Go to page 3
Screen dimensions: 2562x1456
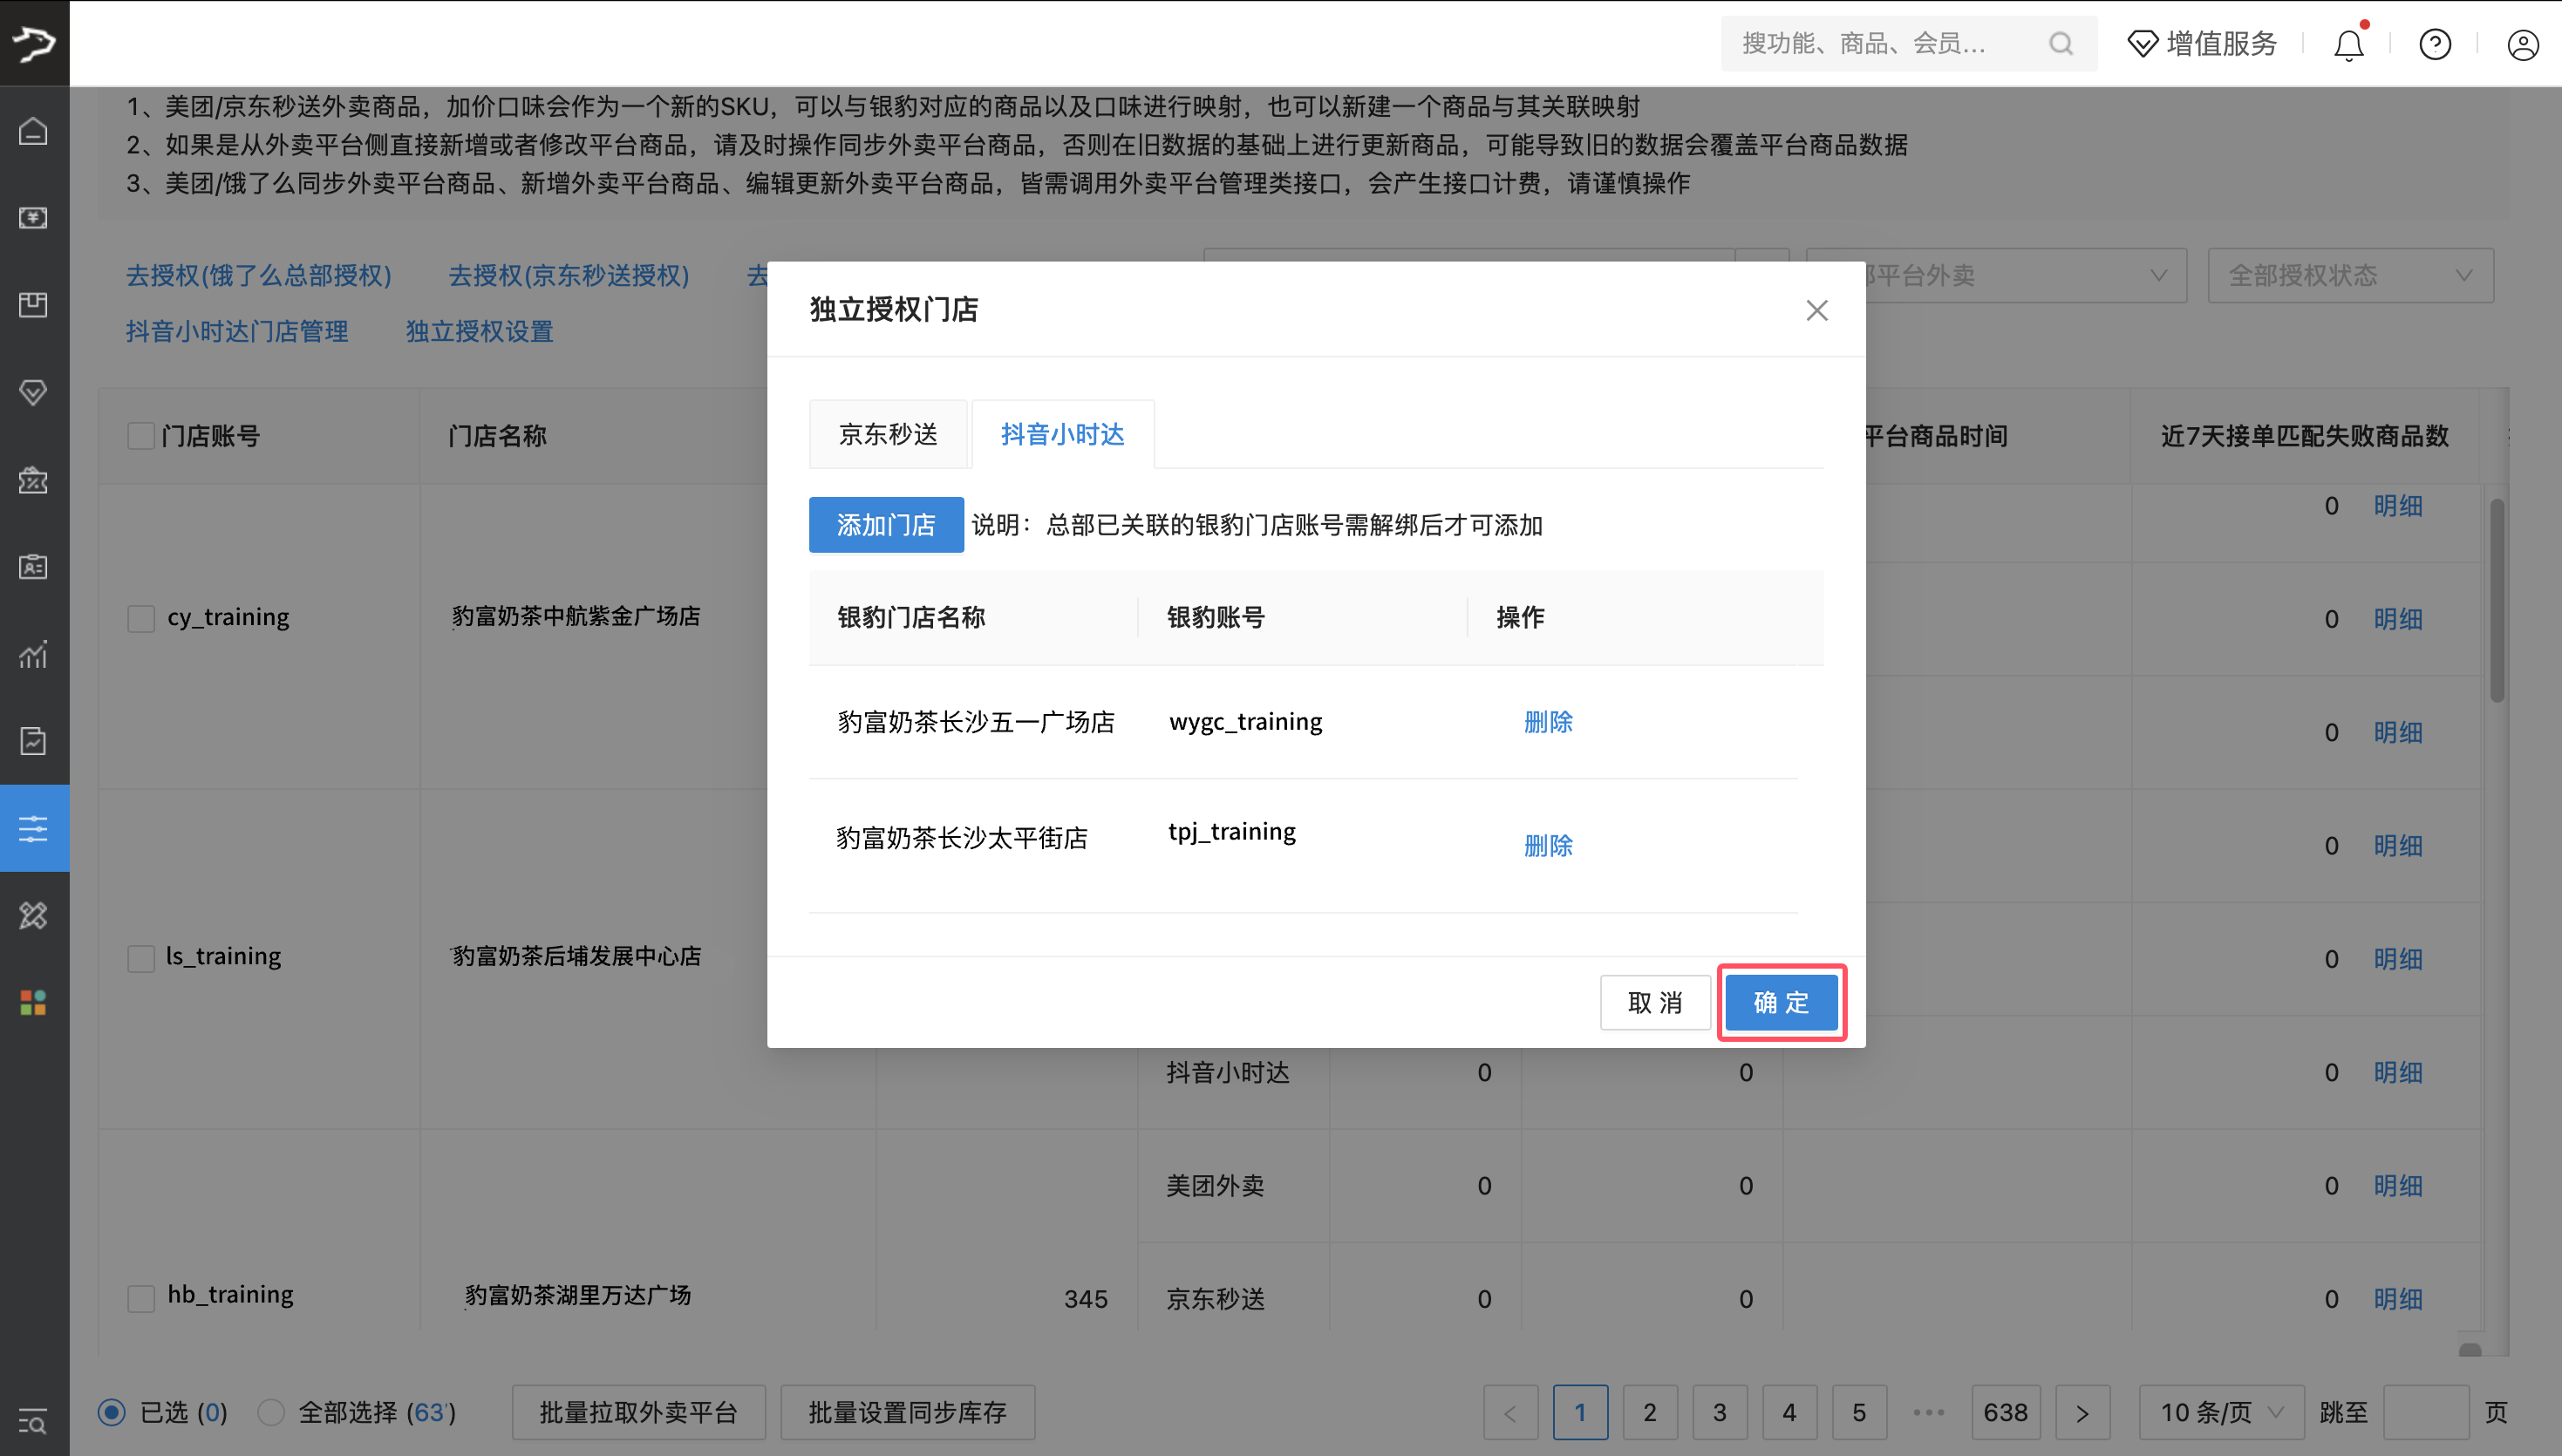click(x=1720, y=1412)
